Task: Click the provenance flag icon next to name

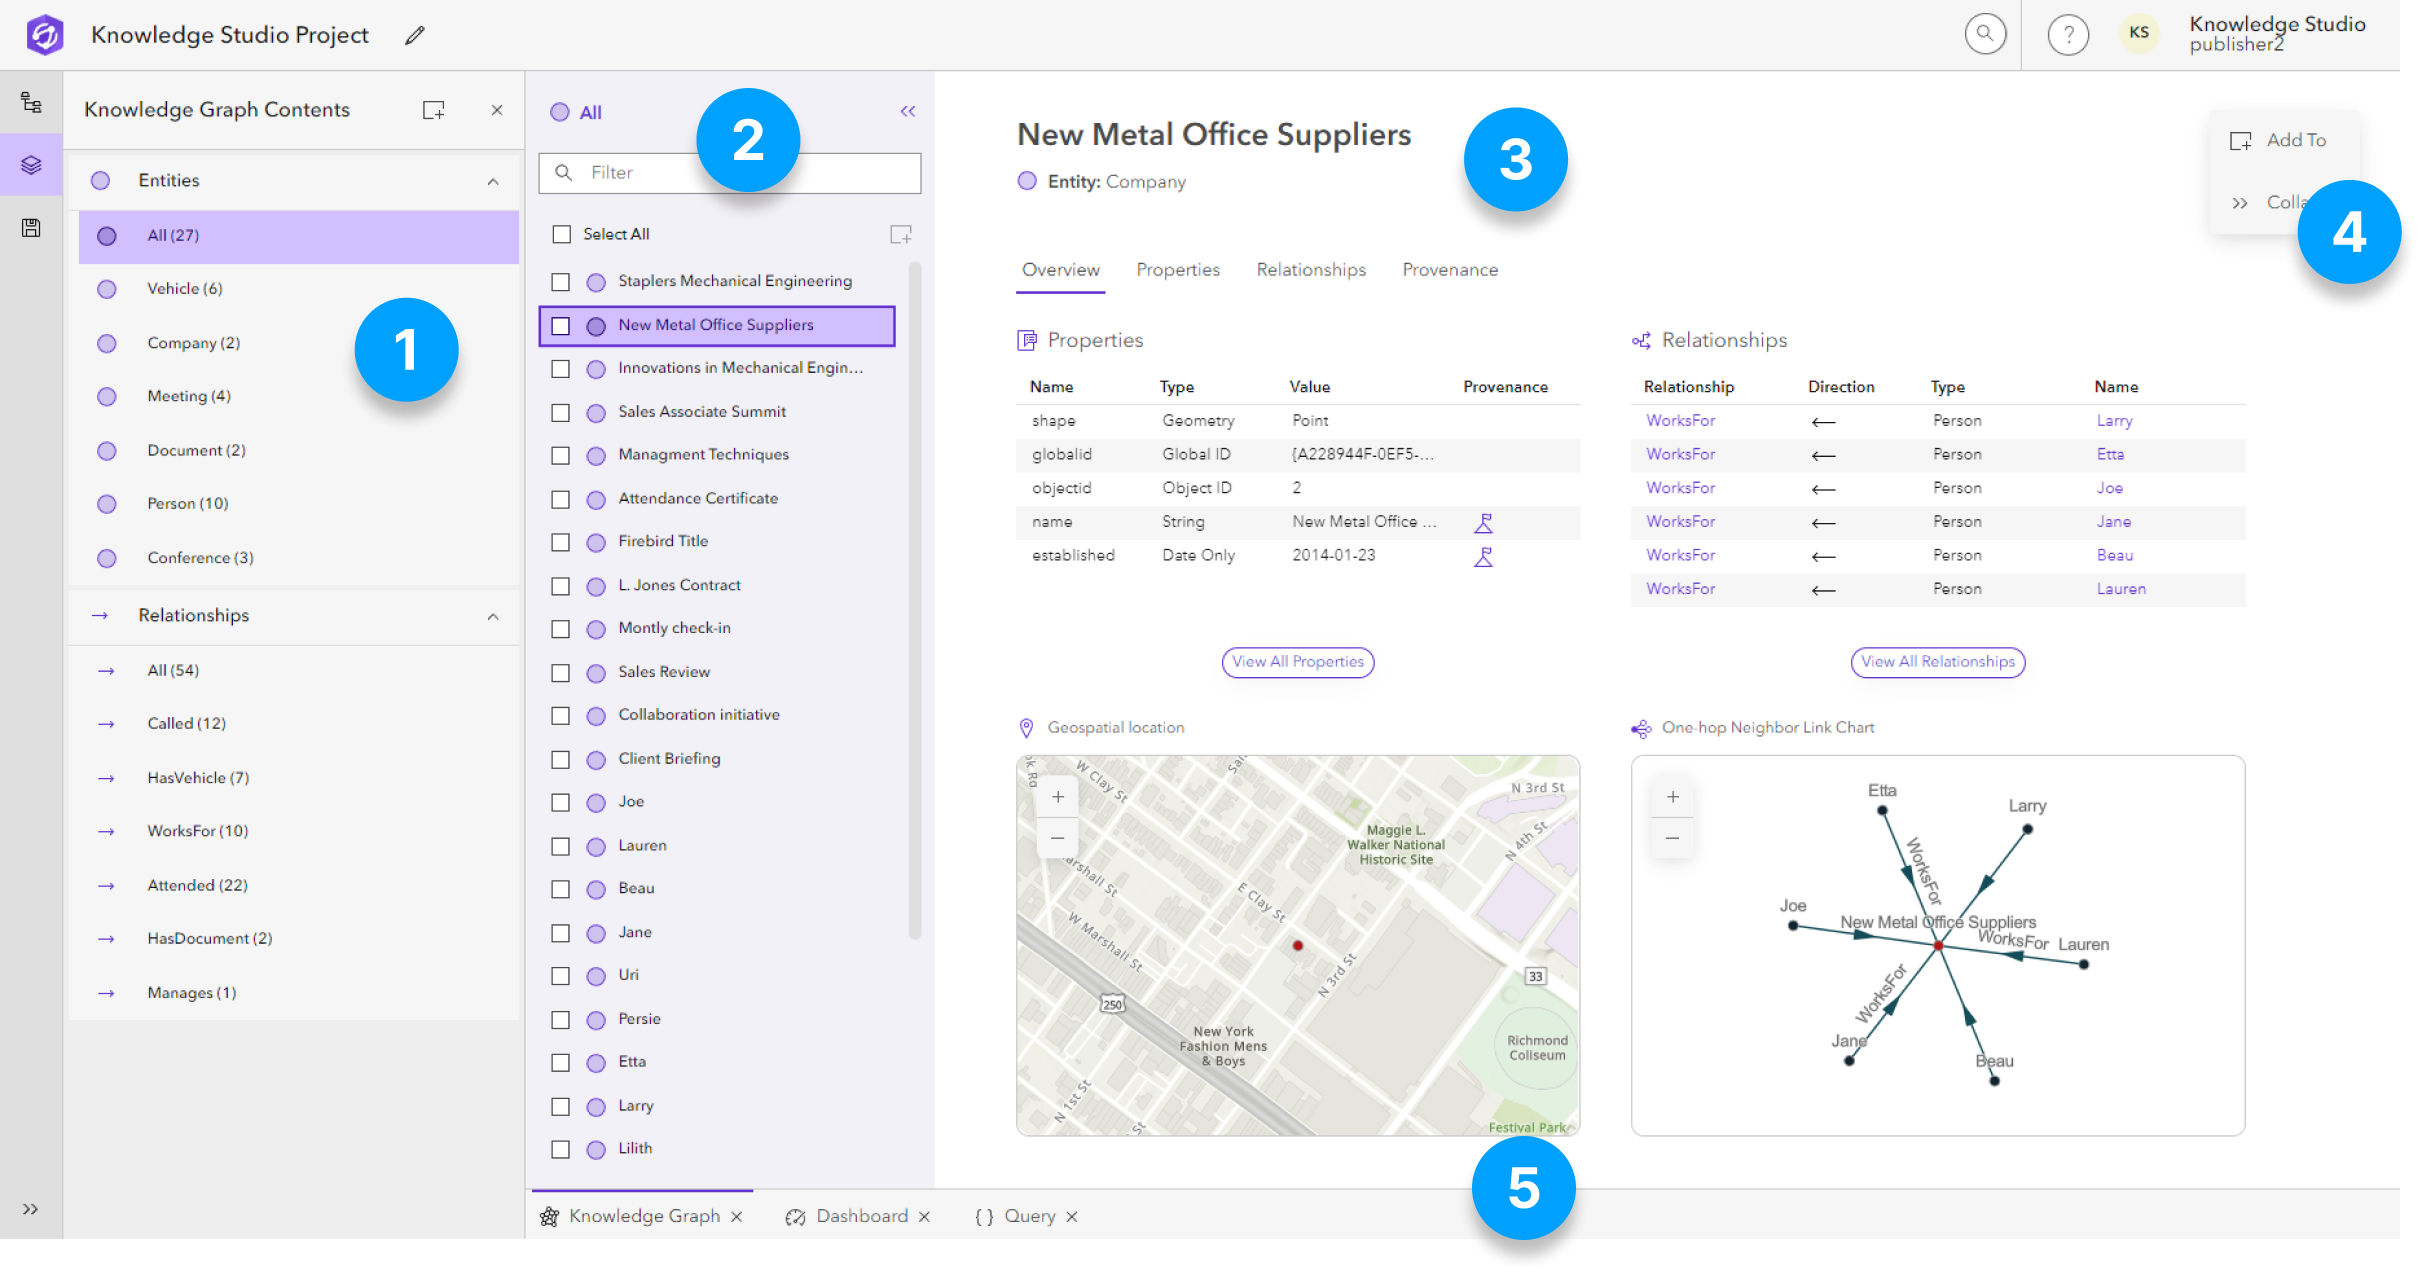Action: [1484, 520]
